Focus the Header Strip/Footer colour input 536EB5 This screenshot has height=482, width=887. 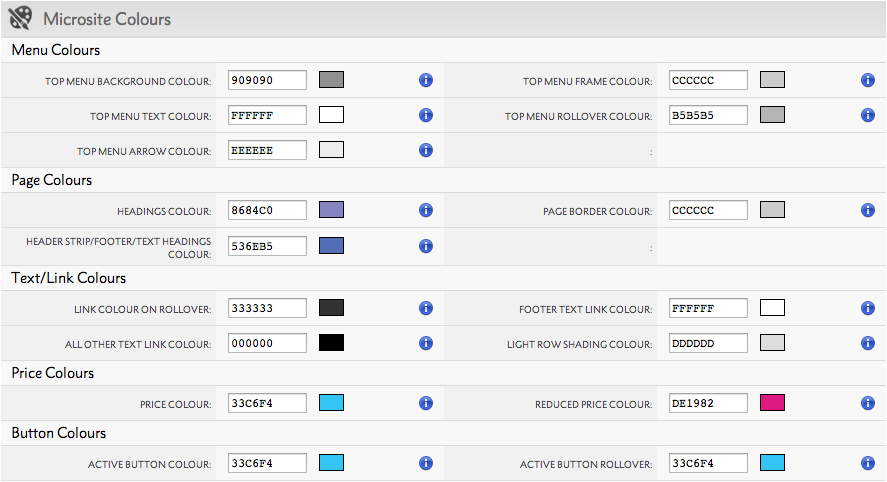click(266, 245)
